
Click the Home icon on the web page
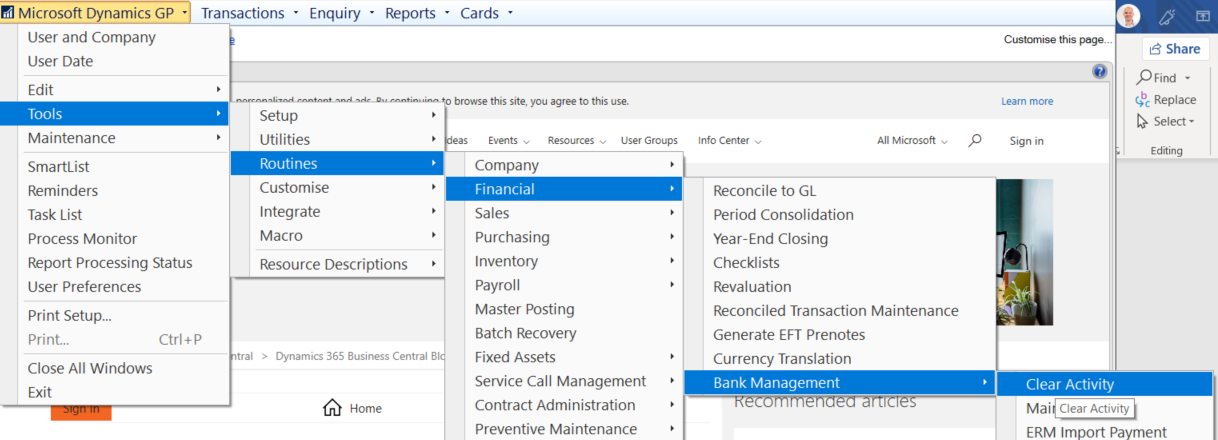pos(333,408)
